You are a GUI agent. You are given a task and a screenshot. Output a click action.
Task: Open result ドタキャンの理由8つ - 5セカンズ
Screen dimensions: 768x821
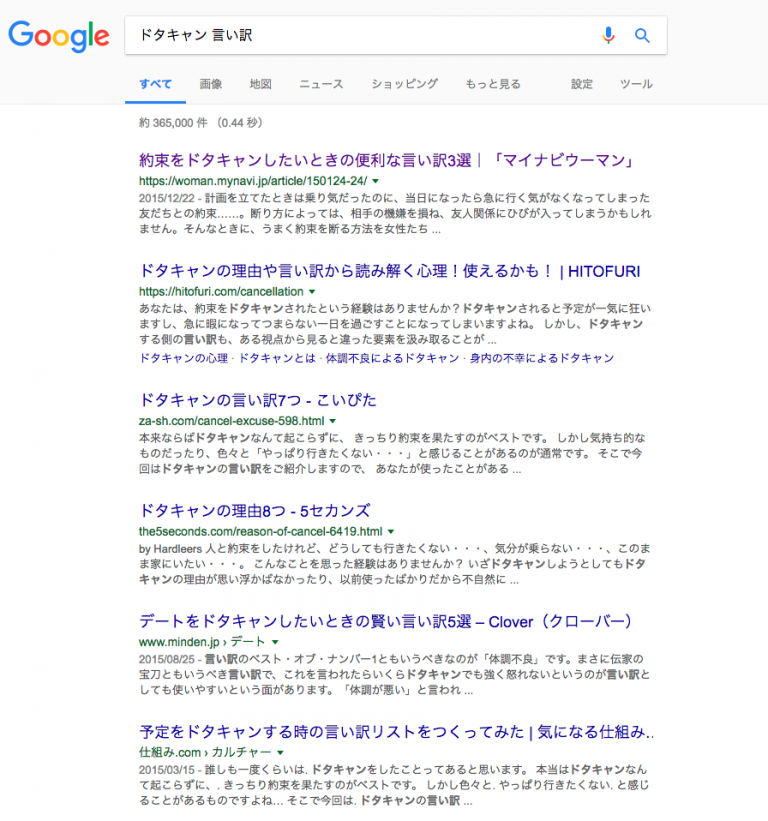click(254, 511)
